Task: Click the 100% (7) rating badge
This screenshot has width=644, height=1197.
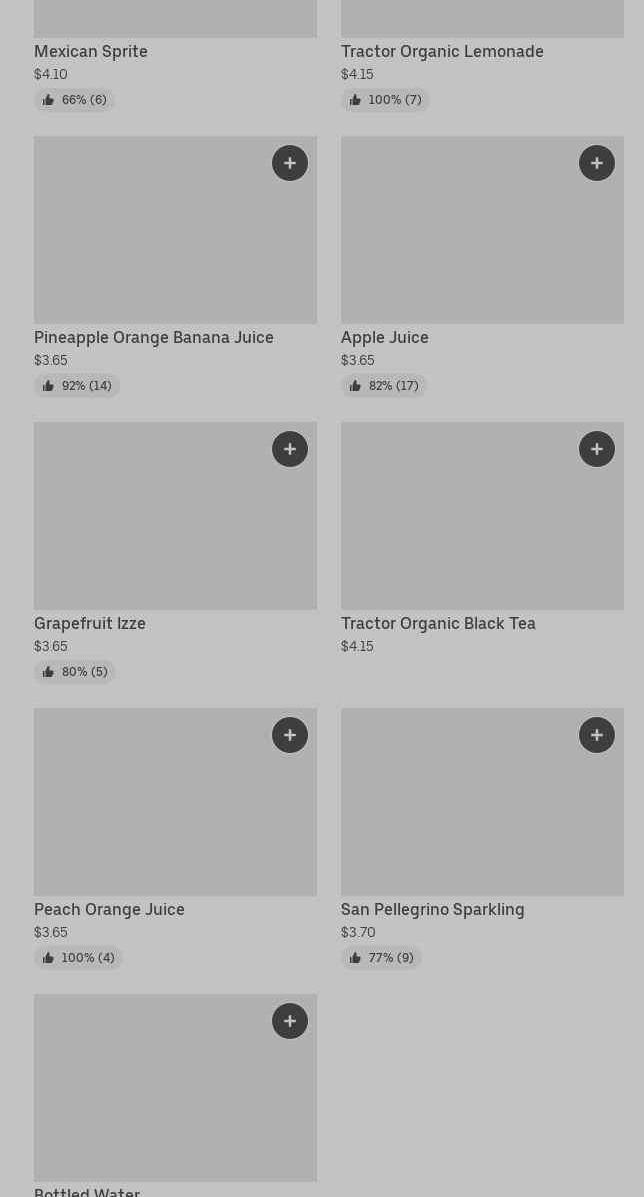Action: coord(385,100)
